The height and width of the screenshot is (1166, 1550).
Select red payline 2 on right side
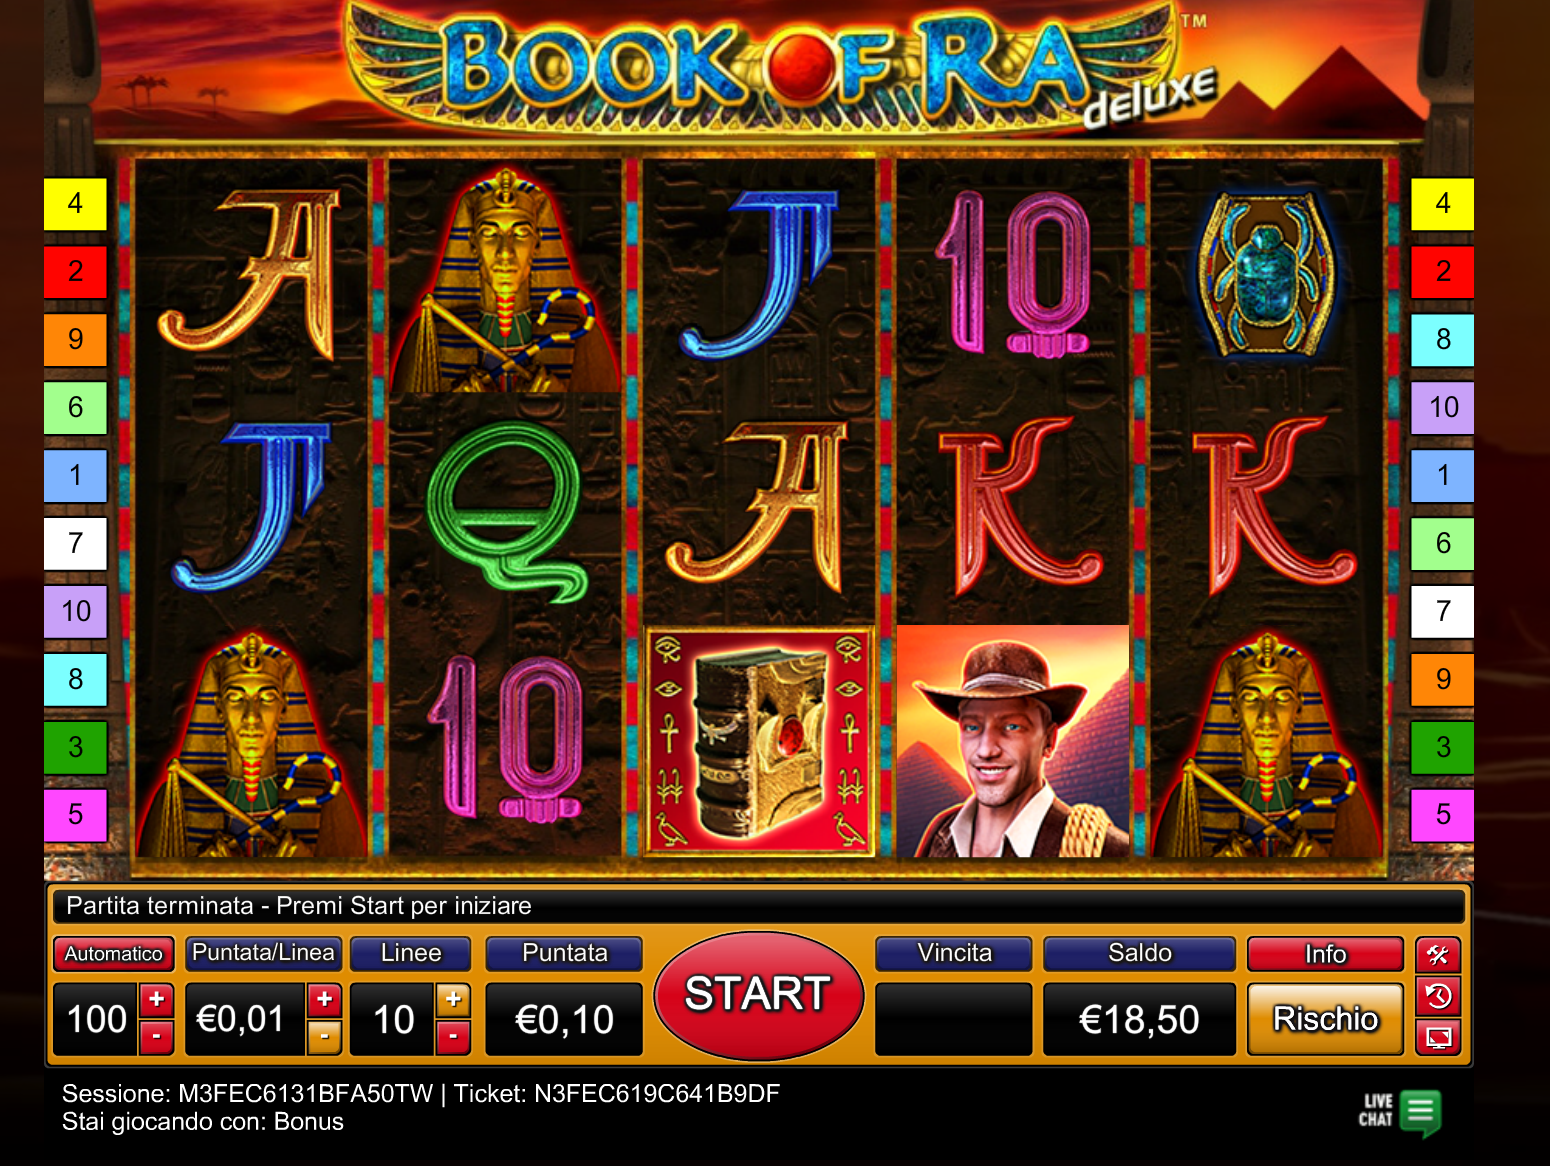point(1442,271)
